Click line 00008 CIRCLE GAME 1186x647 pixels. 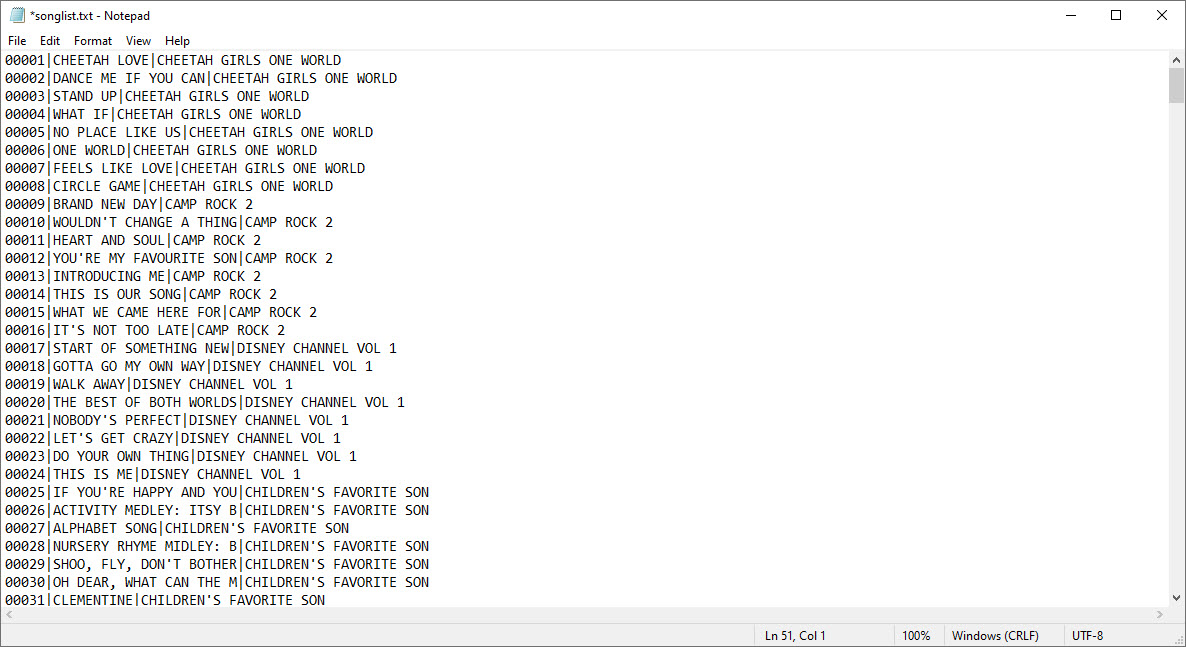(x=169, y=186)
